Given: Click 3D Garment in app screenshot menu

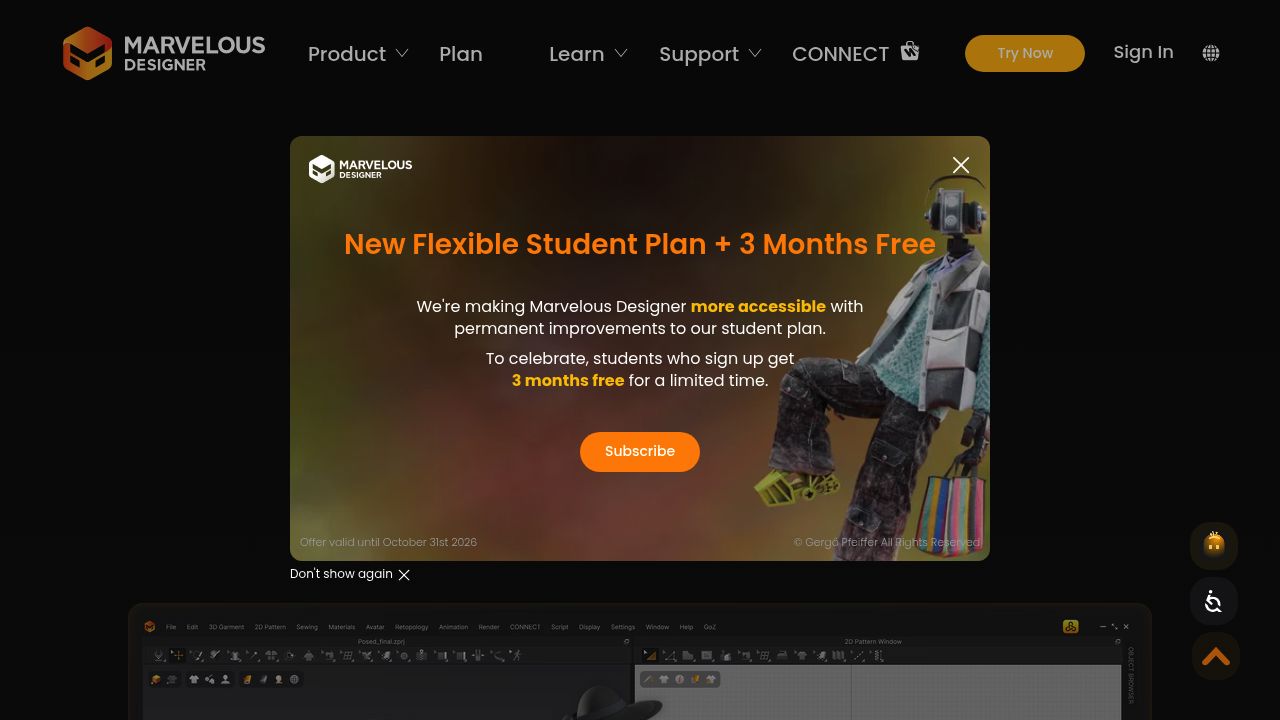Looking at the screenshot, I should pyautogui.click(x=226, y=627).
